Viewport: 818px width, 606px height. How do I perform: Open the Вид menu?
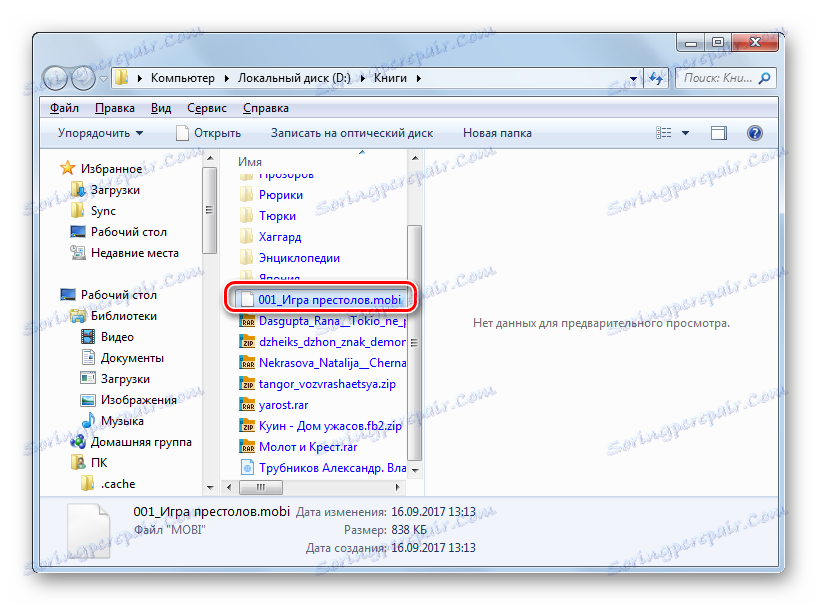click(x=161, y=108)
